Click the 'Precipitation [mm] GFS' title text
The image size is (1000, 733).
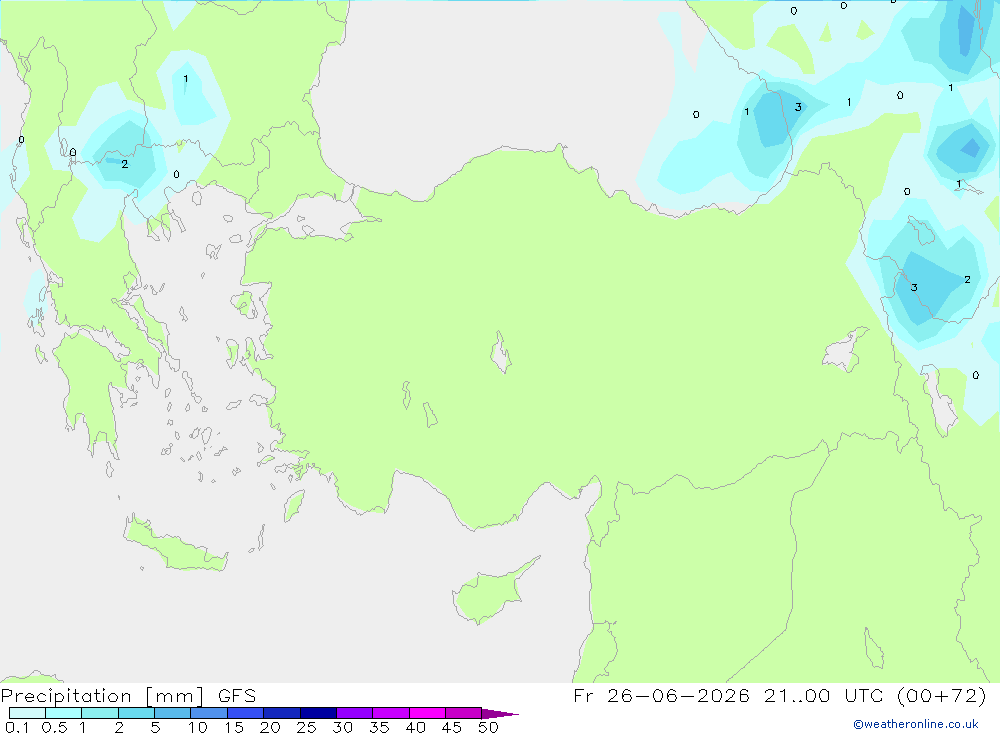tap(128, 696)
